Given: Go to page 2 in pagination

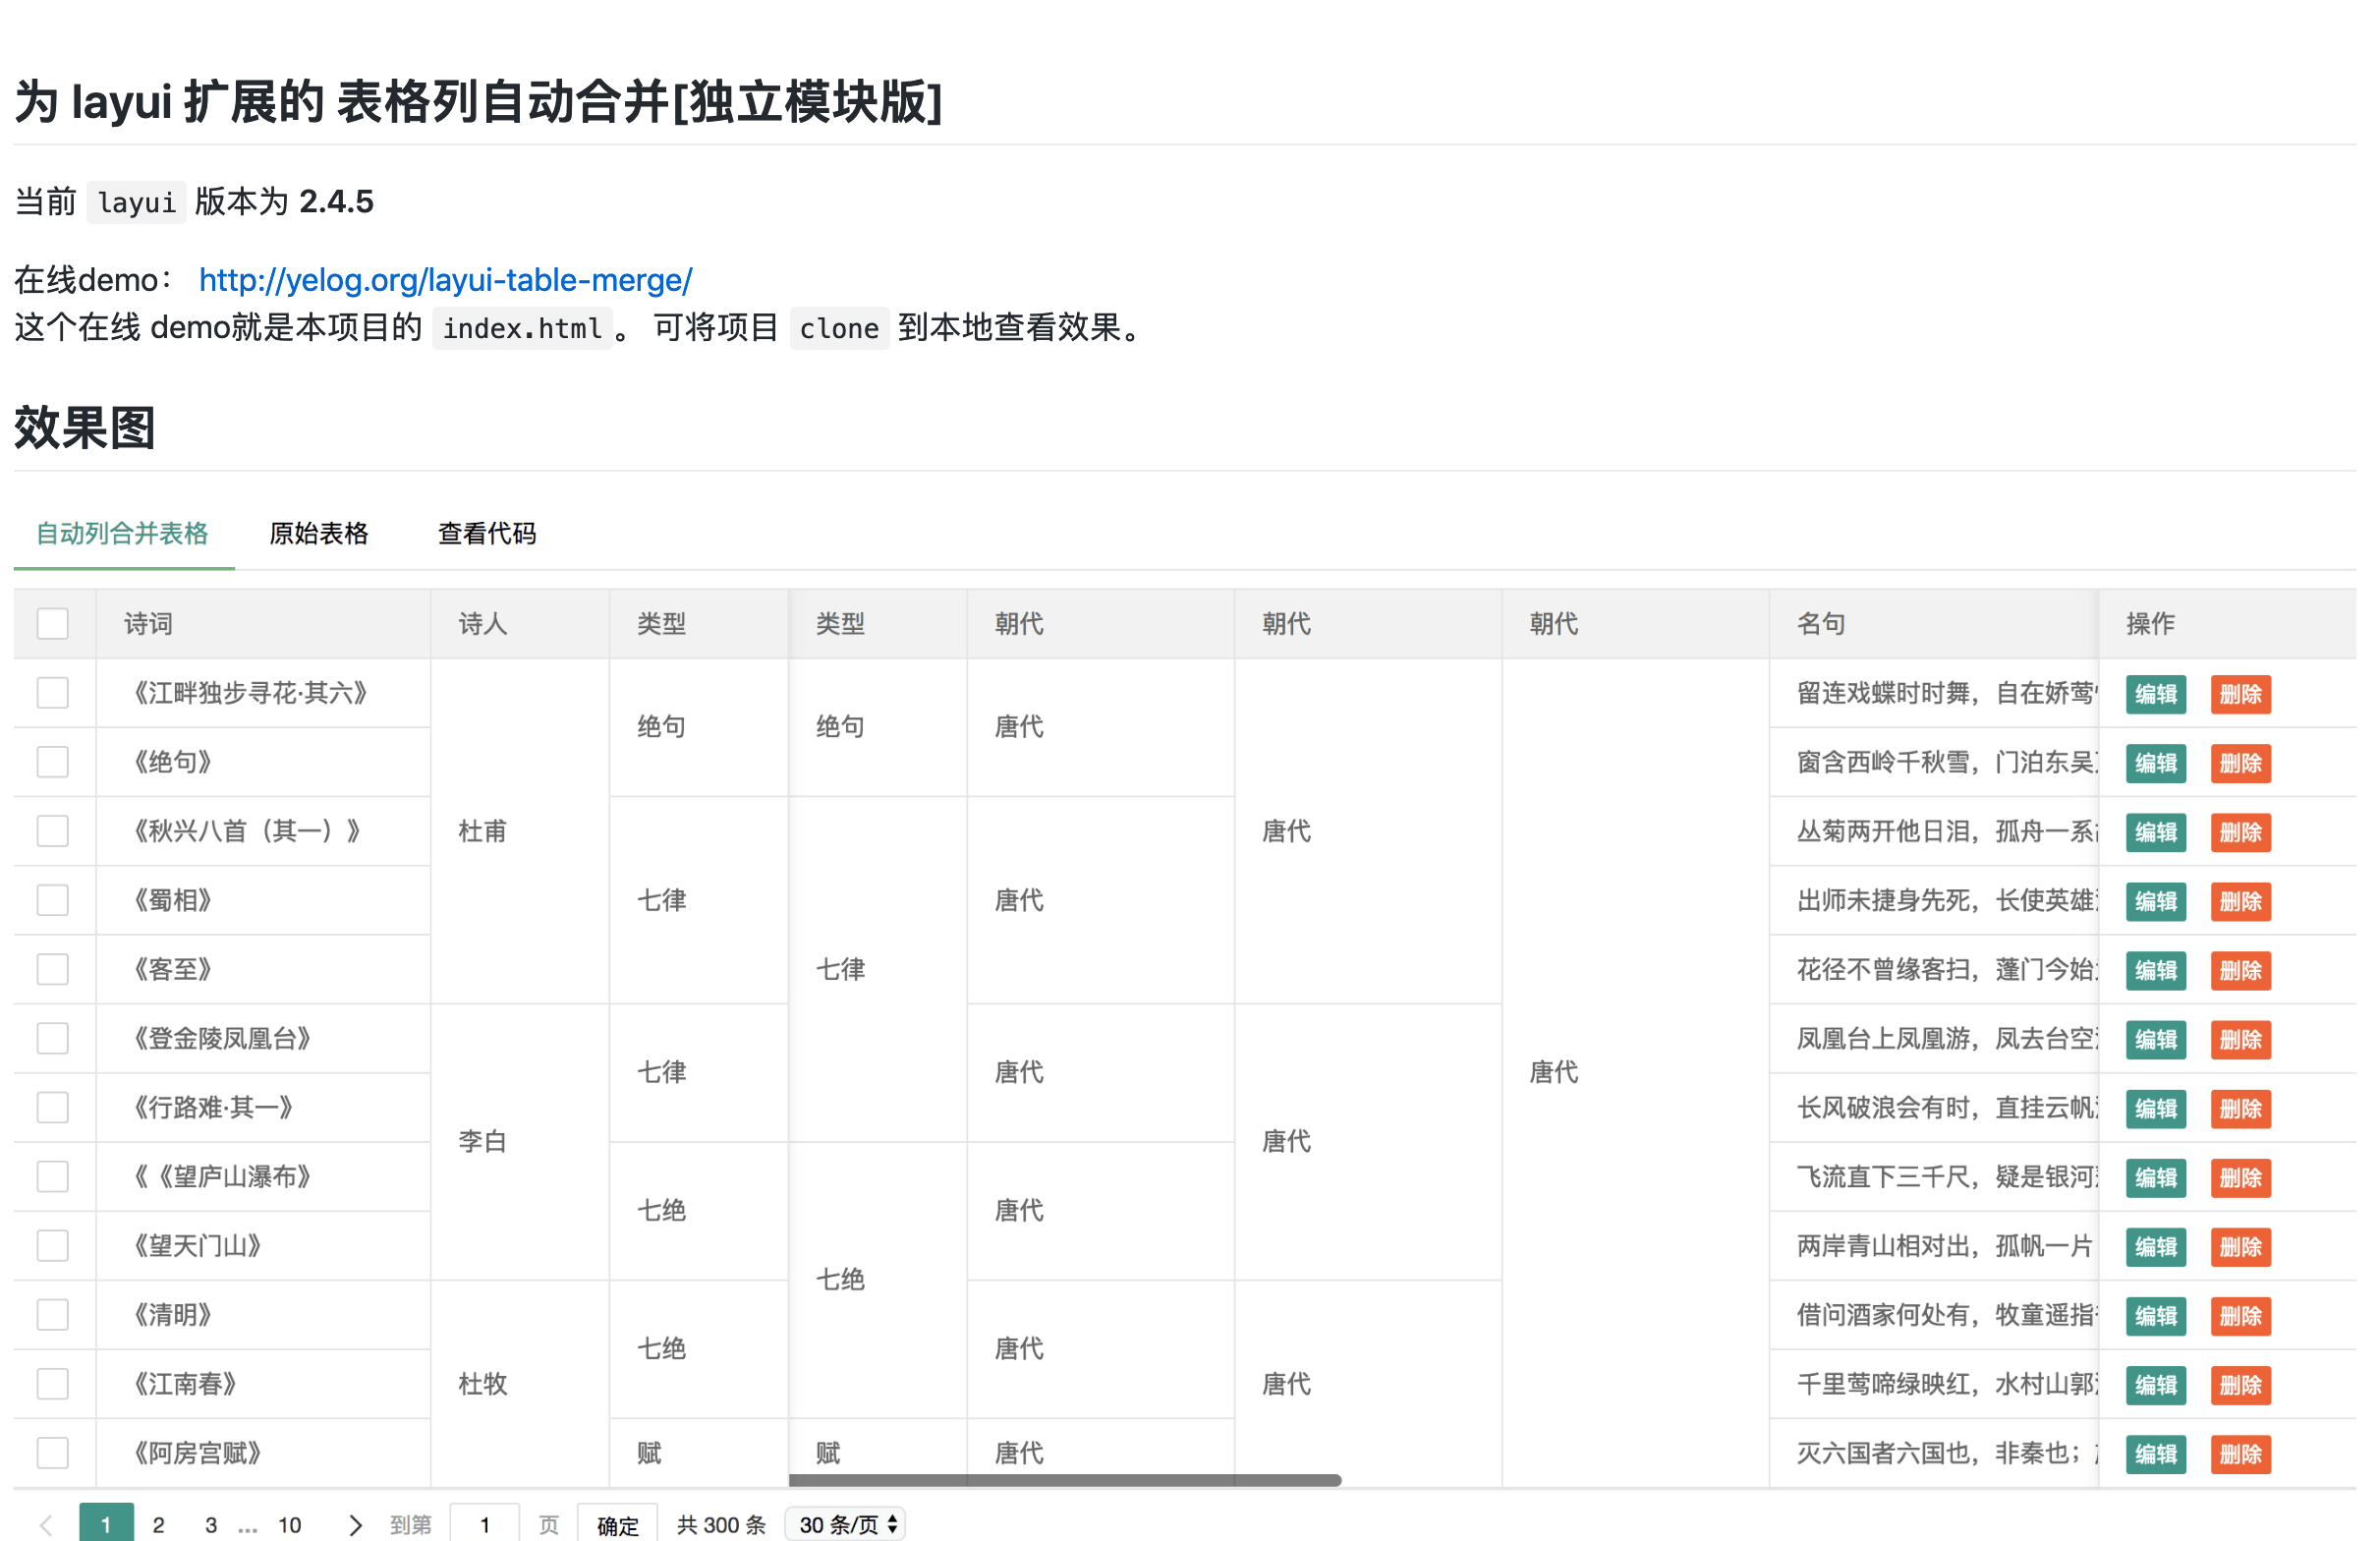Looking at the screenshot, I should pos(158,1525).
